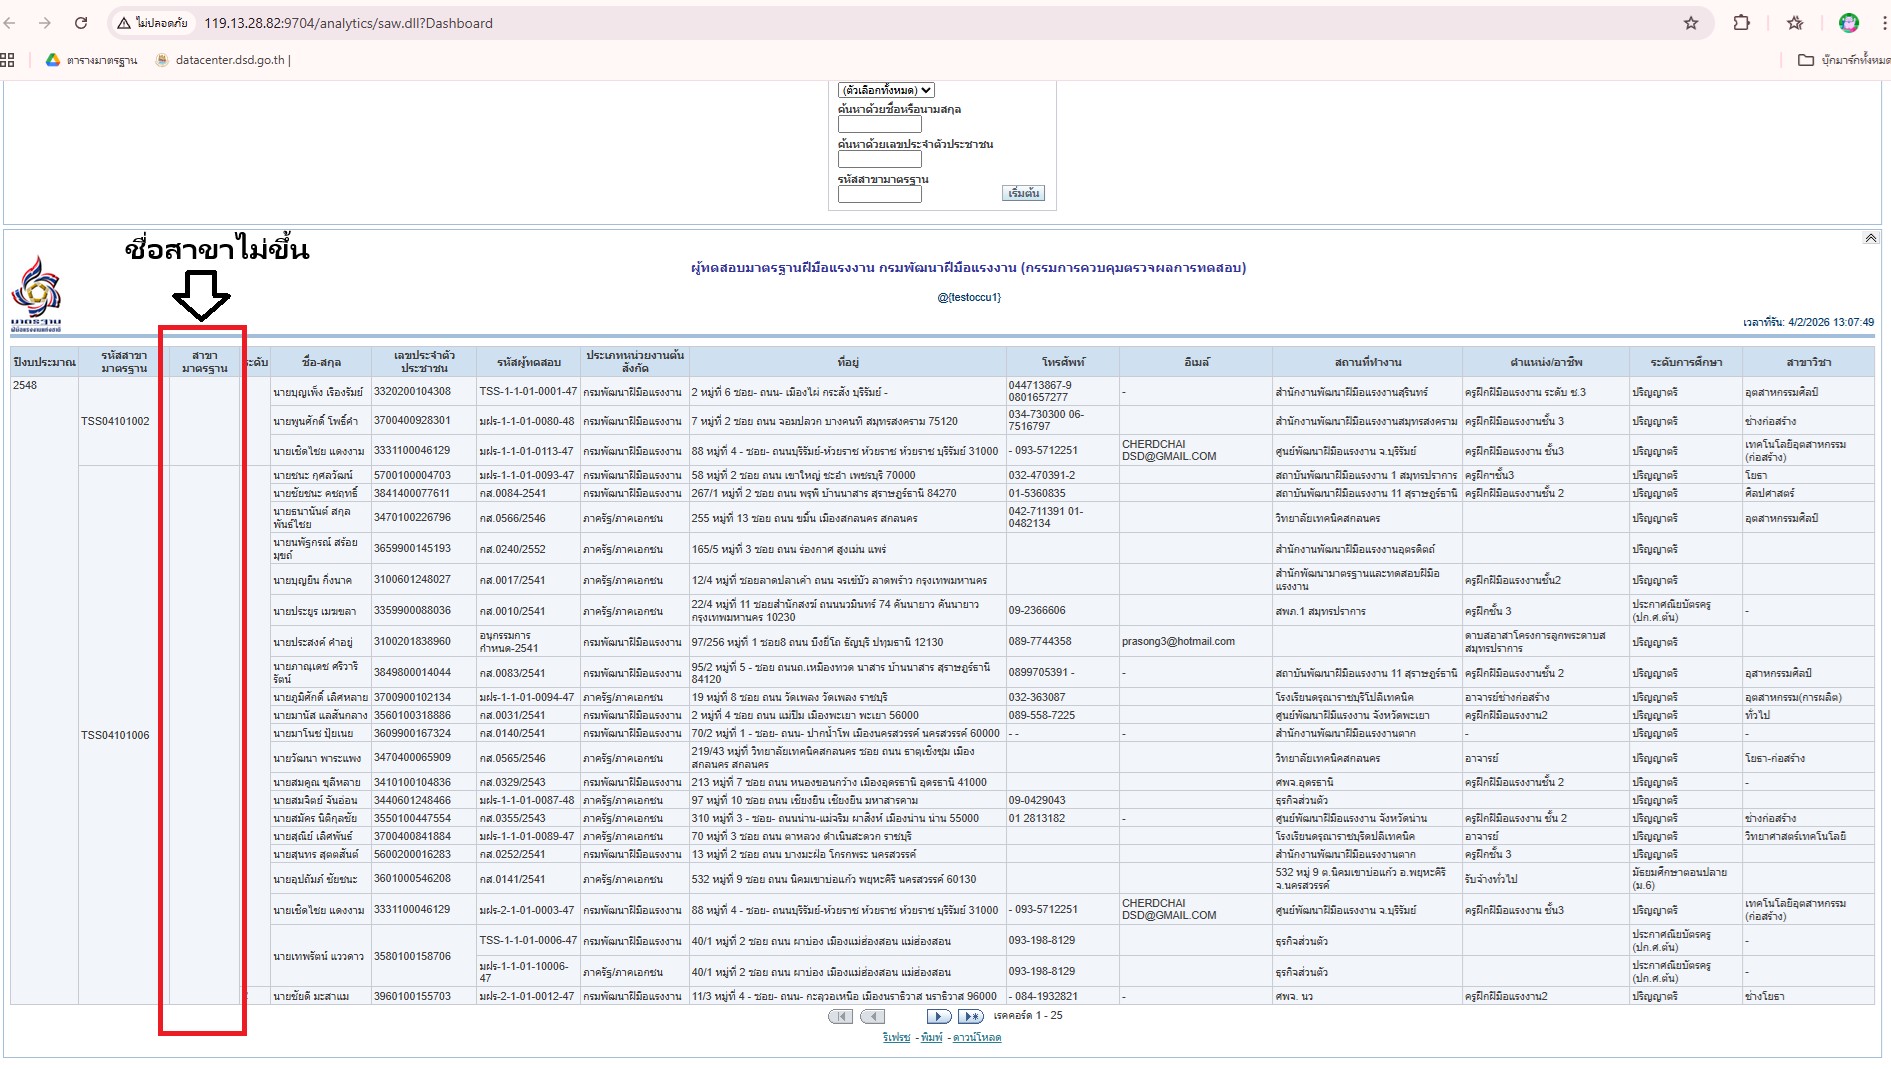Bookmark this page with the star icon
1891x1069 pixels.
pyautogui.click(x=1690, y=23)
